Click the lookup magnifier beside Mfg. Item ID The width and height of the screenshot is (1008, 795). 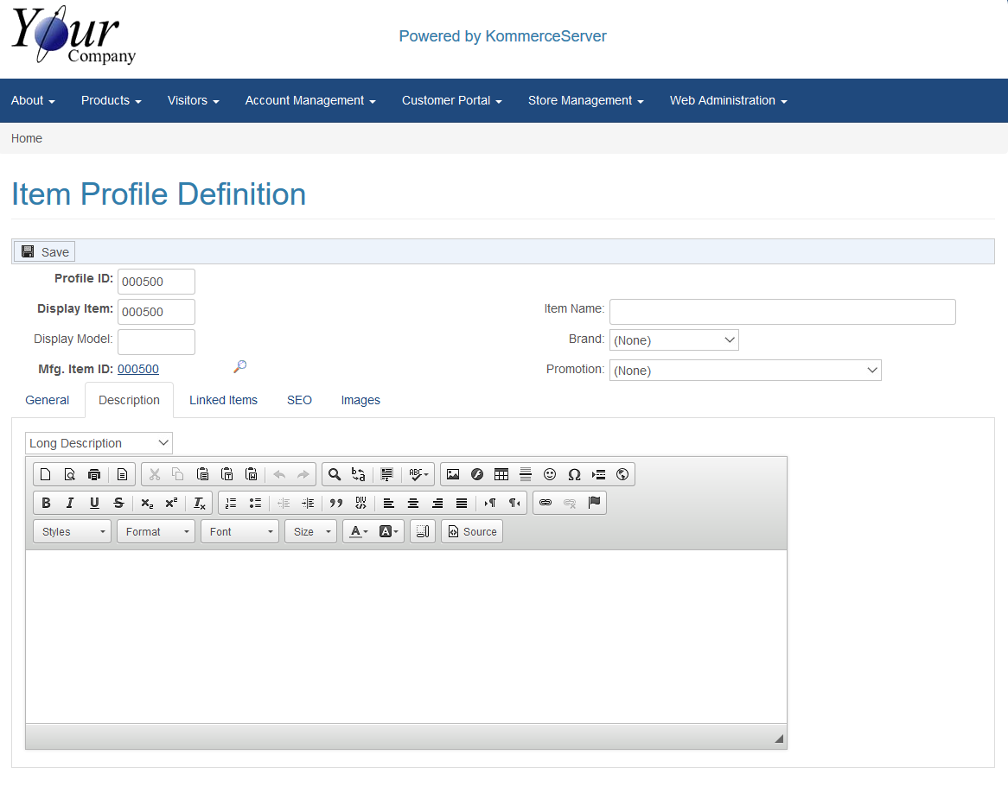(240, 368)
